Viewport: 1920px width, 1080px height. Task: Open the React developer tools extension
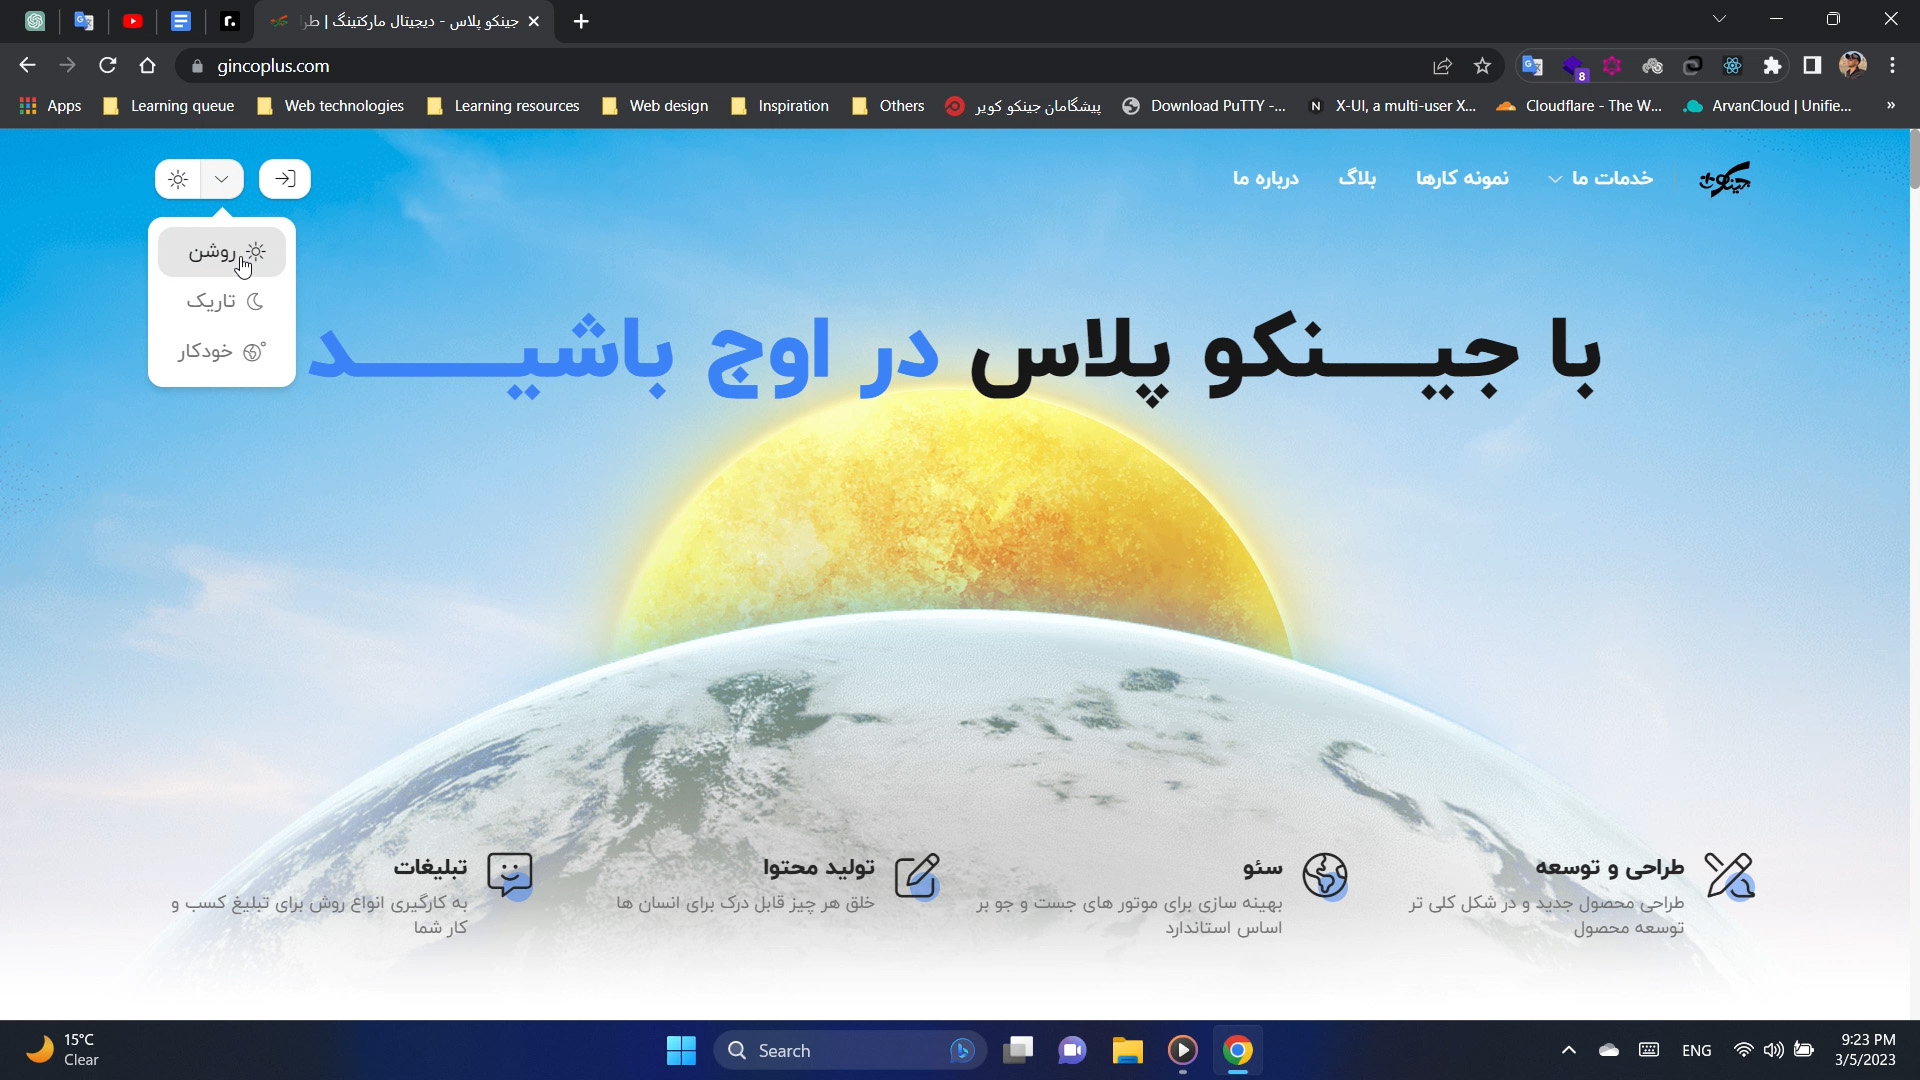tap(1732, 66)
